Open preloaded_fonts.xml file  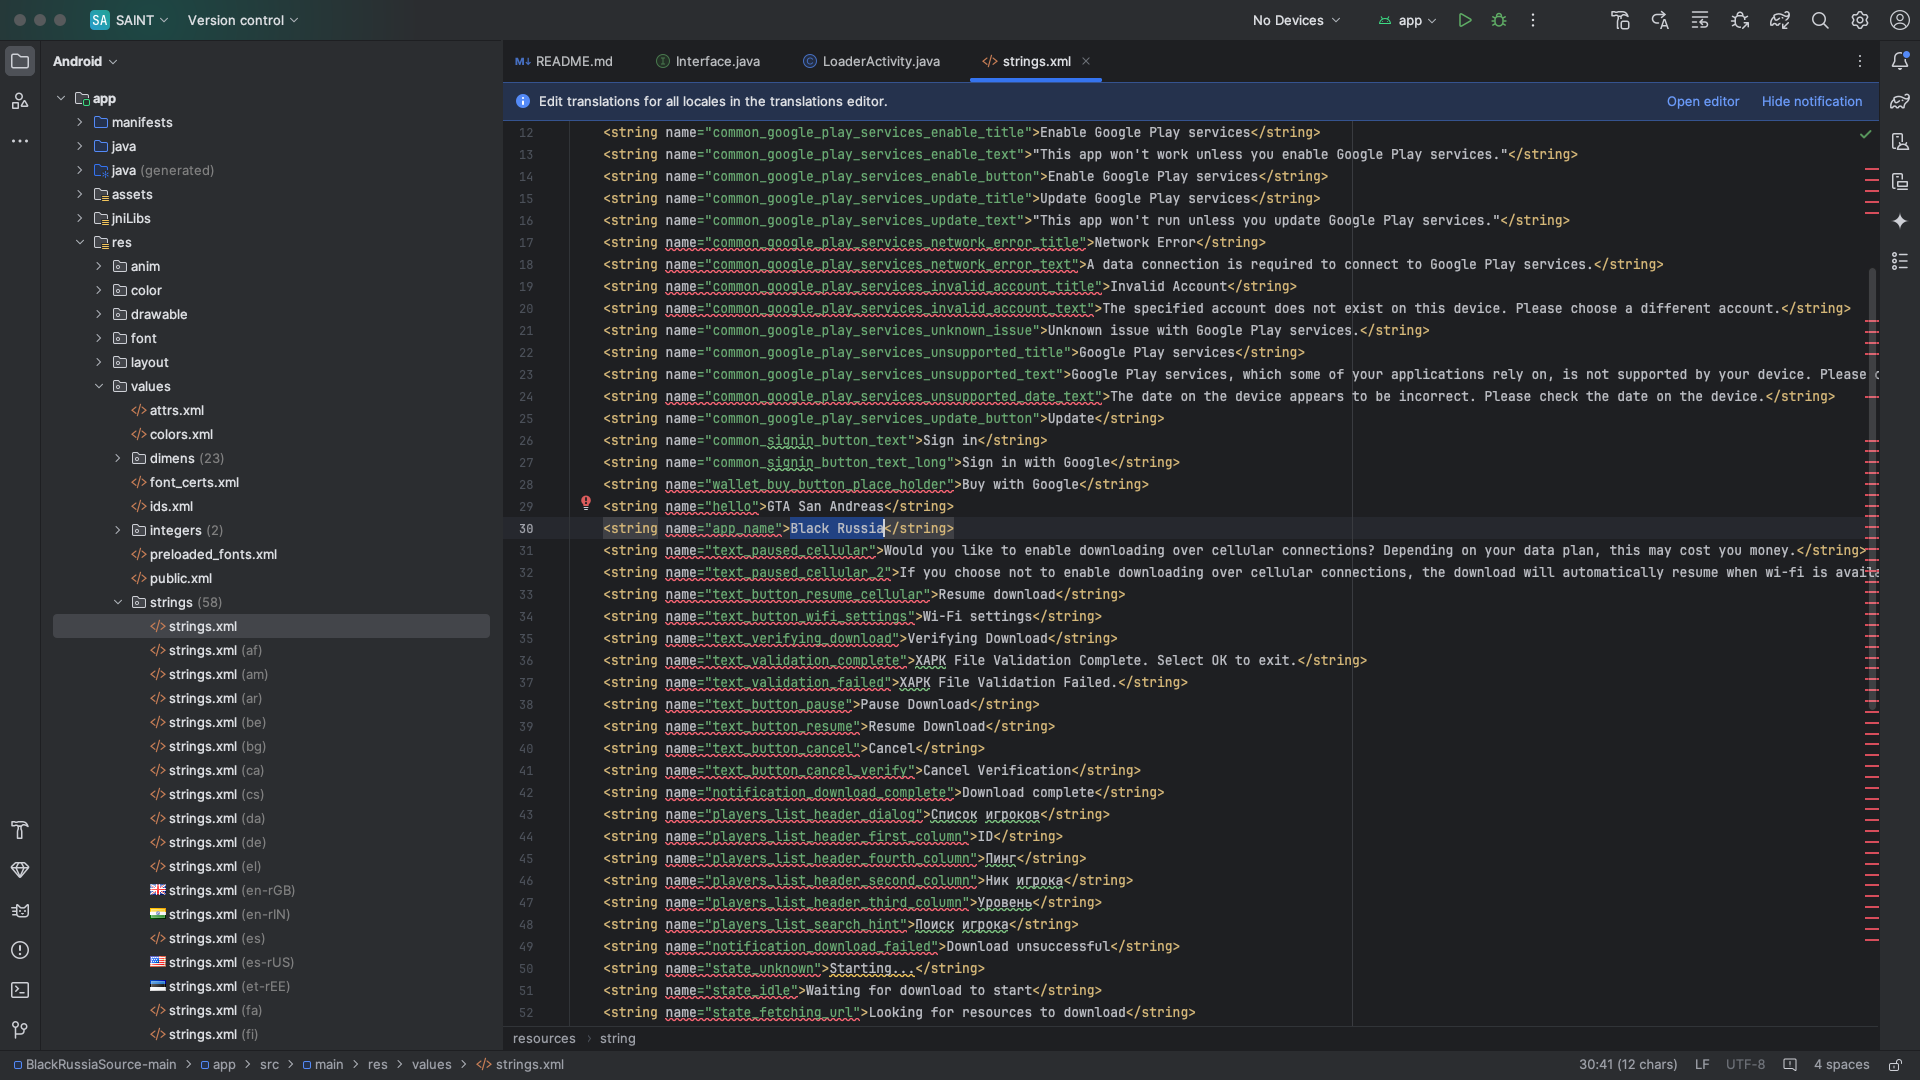click(x=204, y=554)
